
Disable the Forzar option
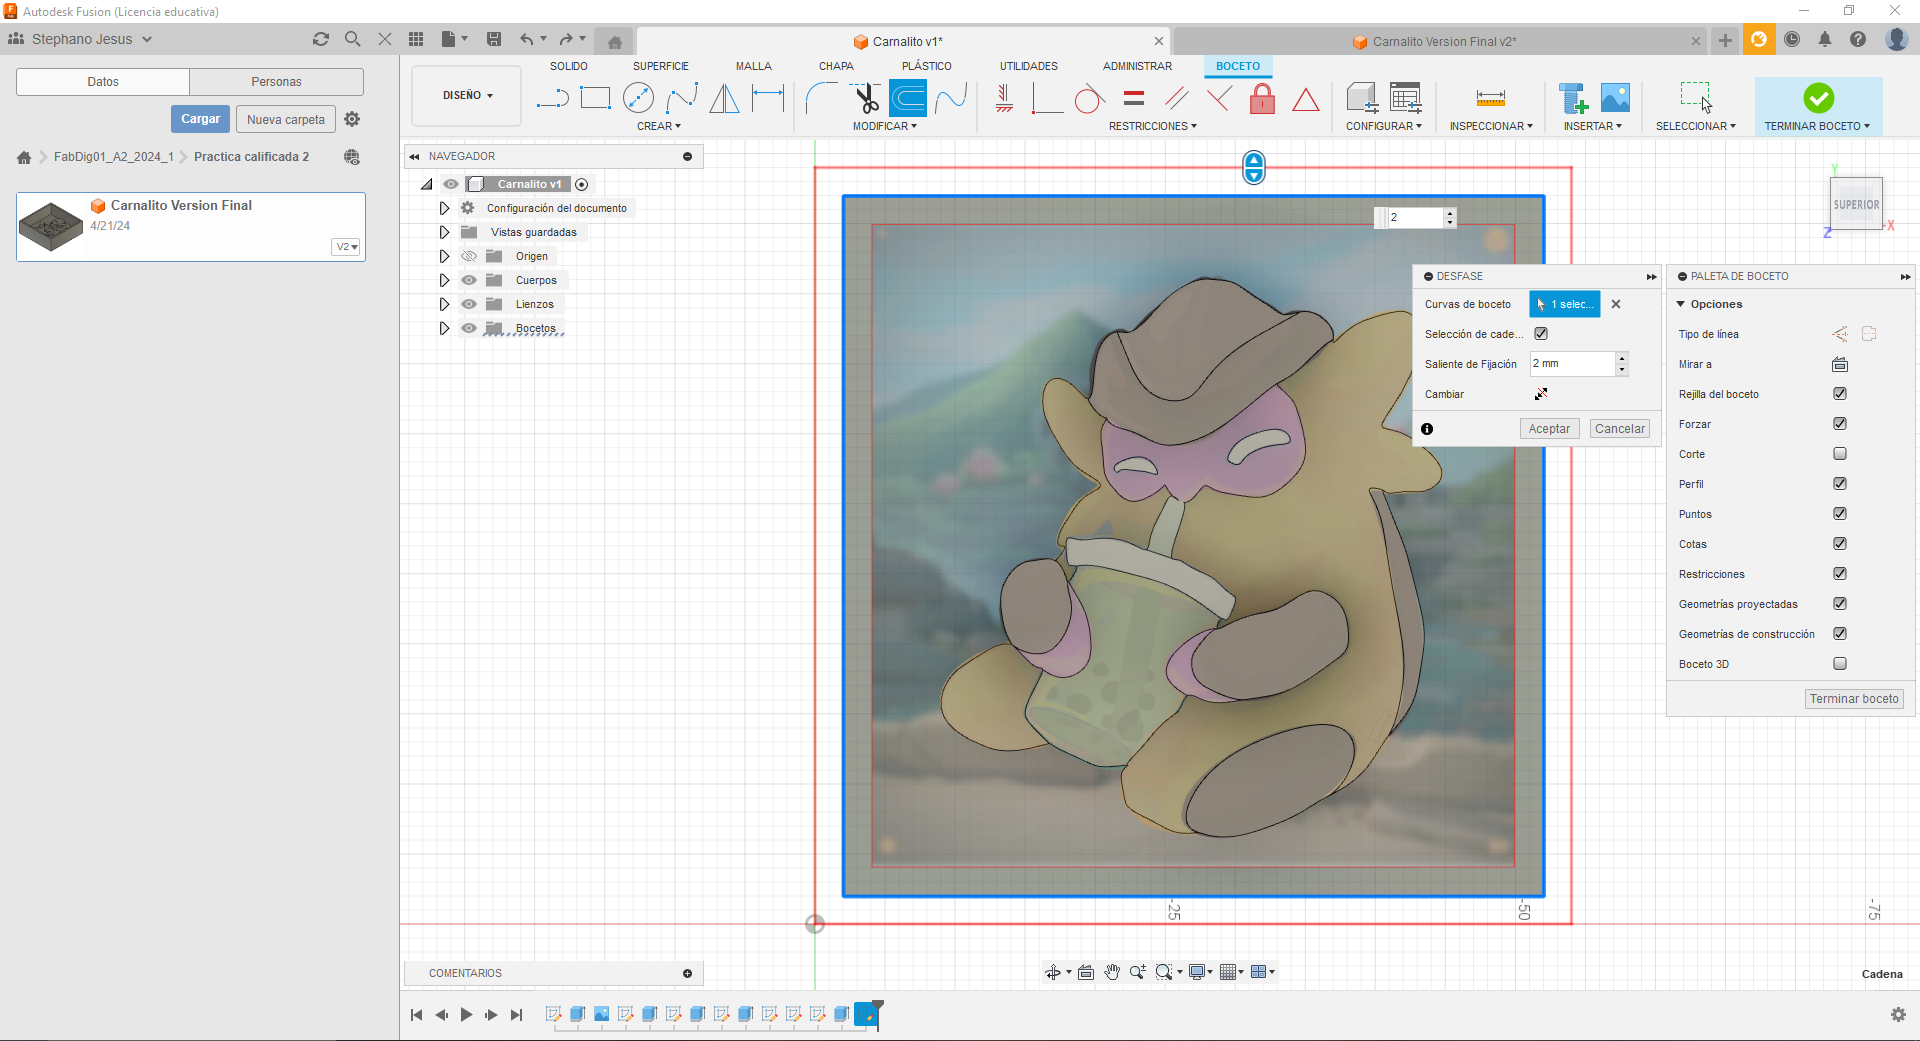click(1840, 424)
